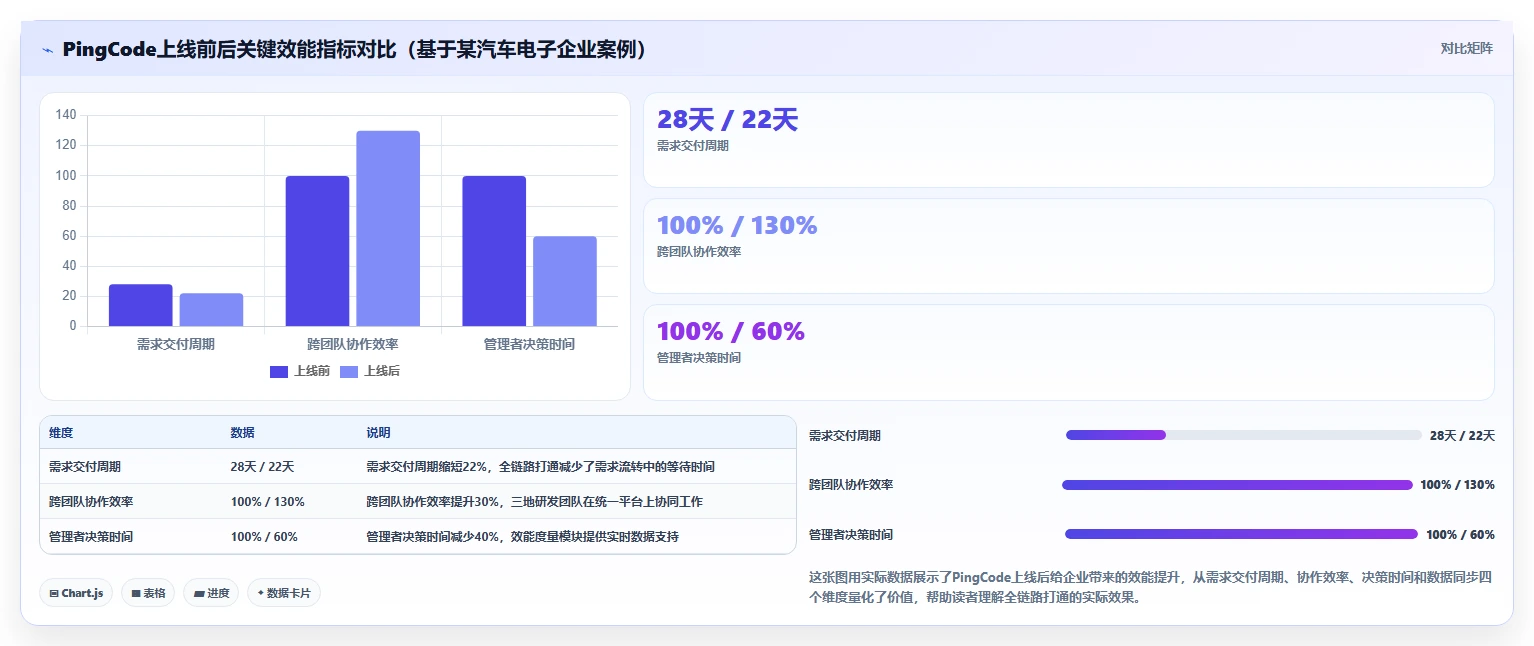The height and width of the screenshot is (646, 1534).
Task: Click the 100% / 130% progress value
Action: pos(1457,485)
